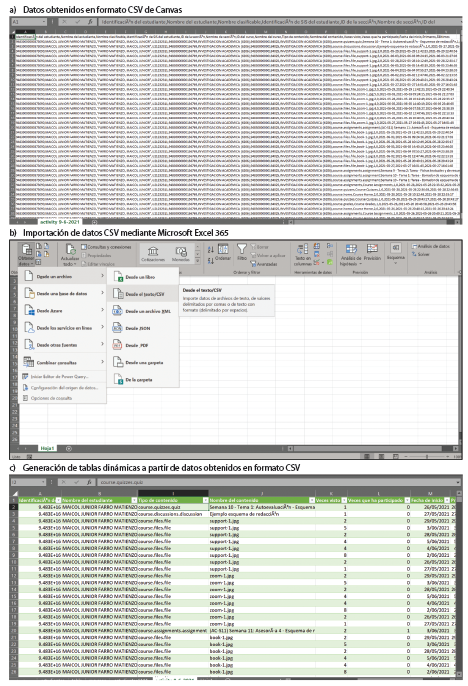Select De la carpeta SharePoint option

[x=143, y=380]
